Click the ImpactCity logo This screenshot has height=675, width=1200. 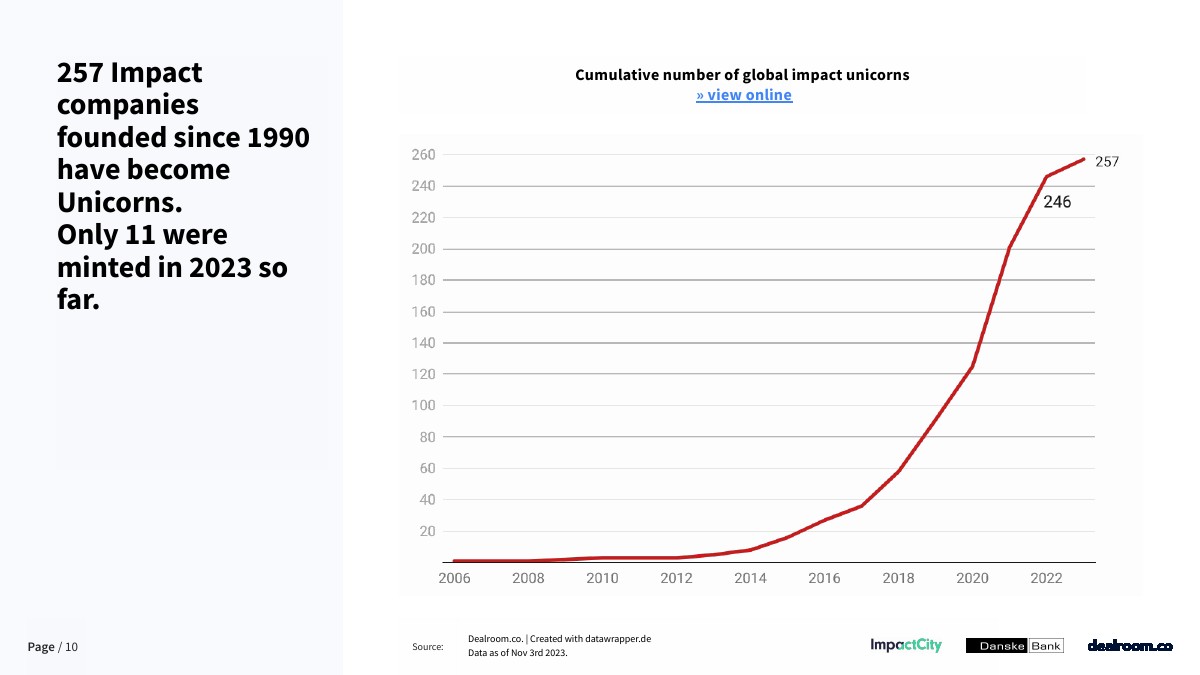[x=905, y=646]
